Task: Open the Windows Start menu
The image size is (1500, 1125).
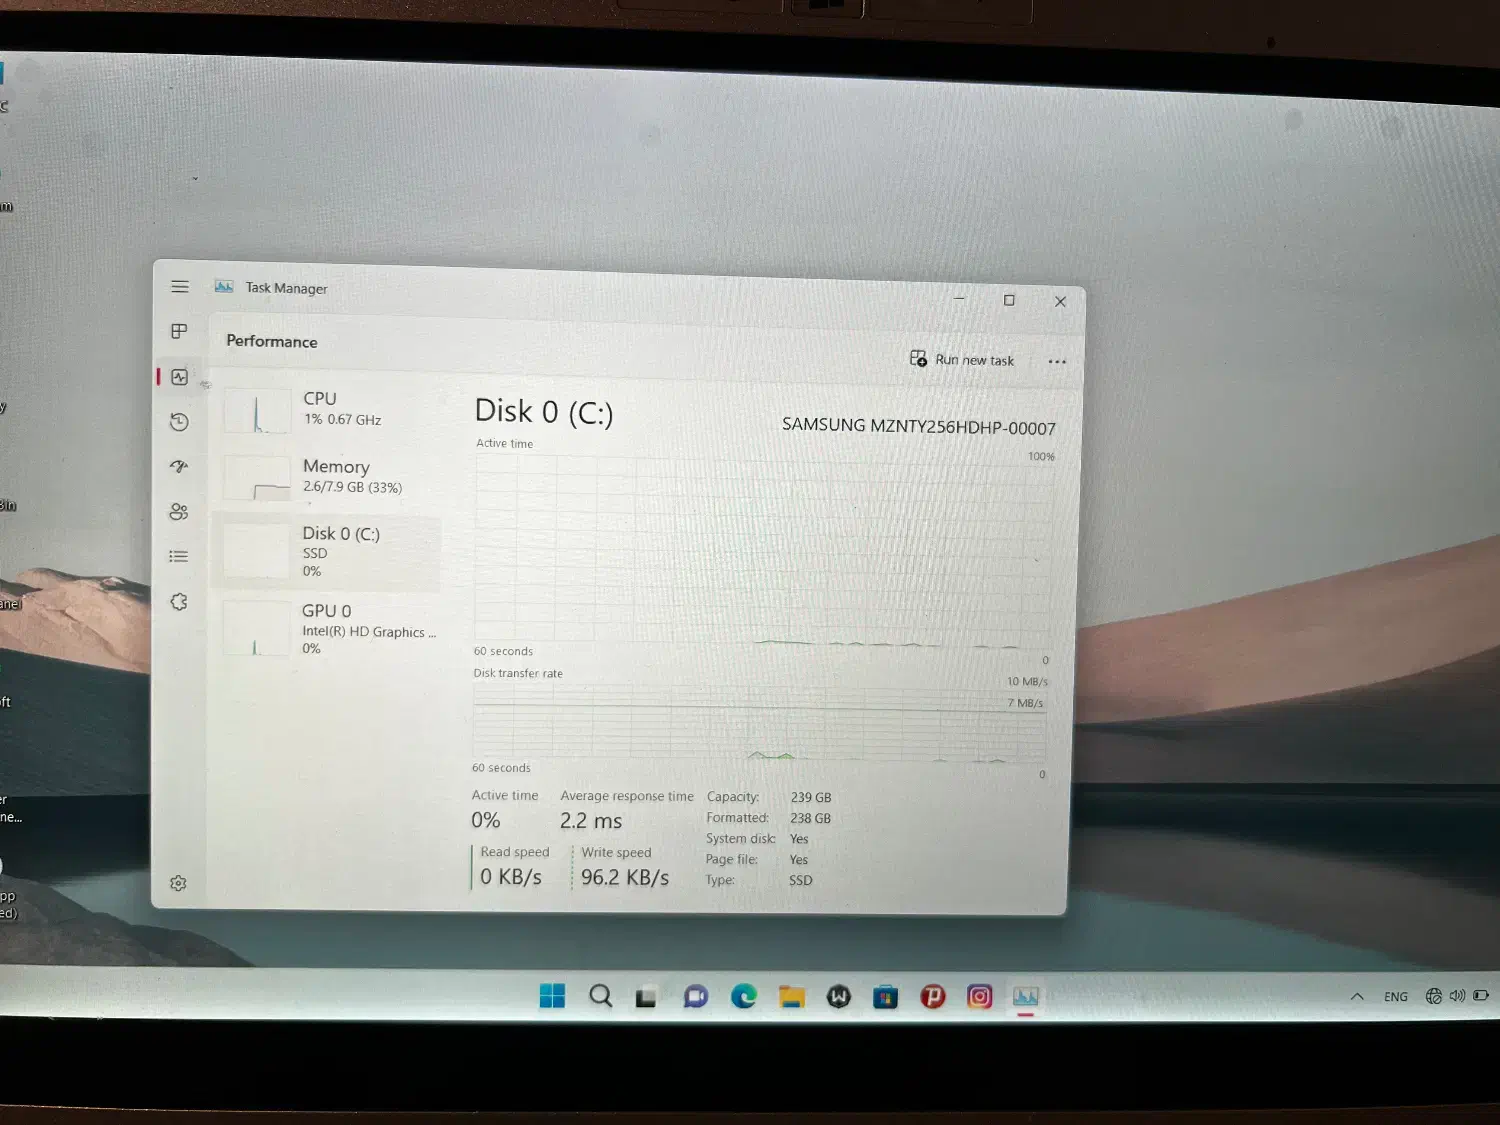Action: 552,996
